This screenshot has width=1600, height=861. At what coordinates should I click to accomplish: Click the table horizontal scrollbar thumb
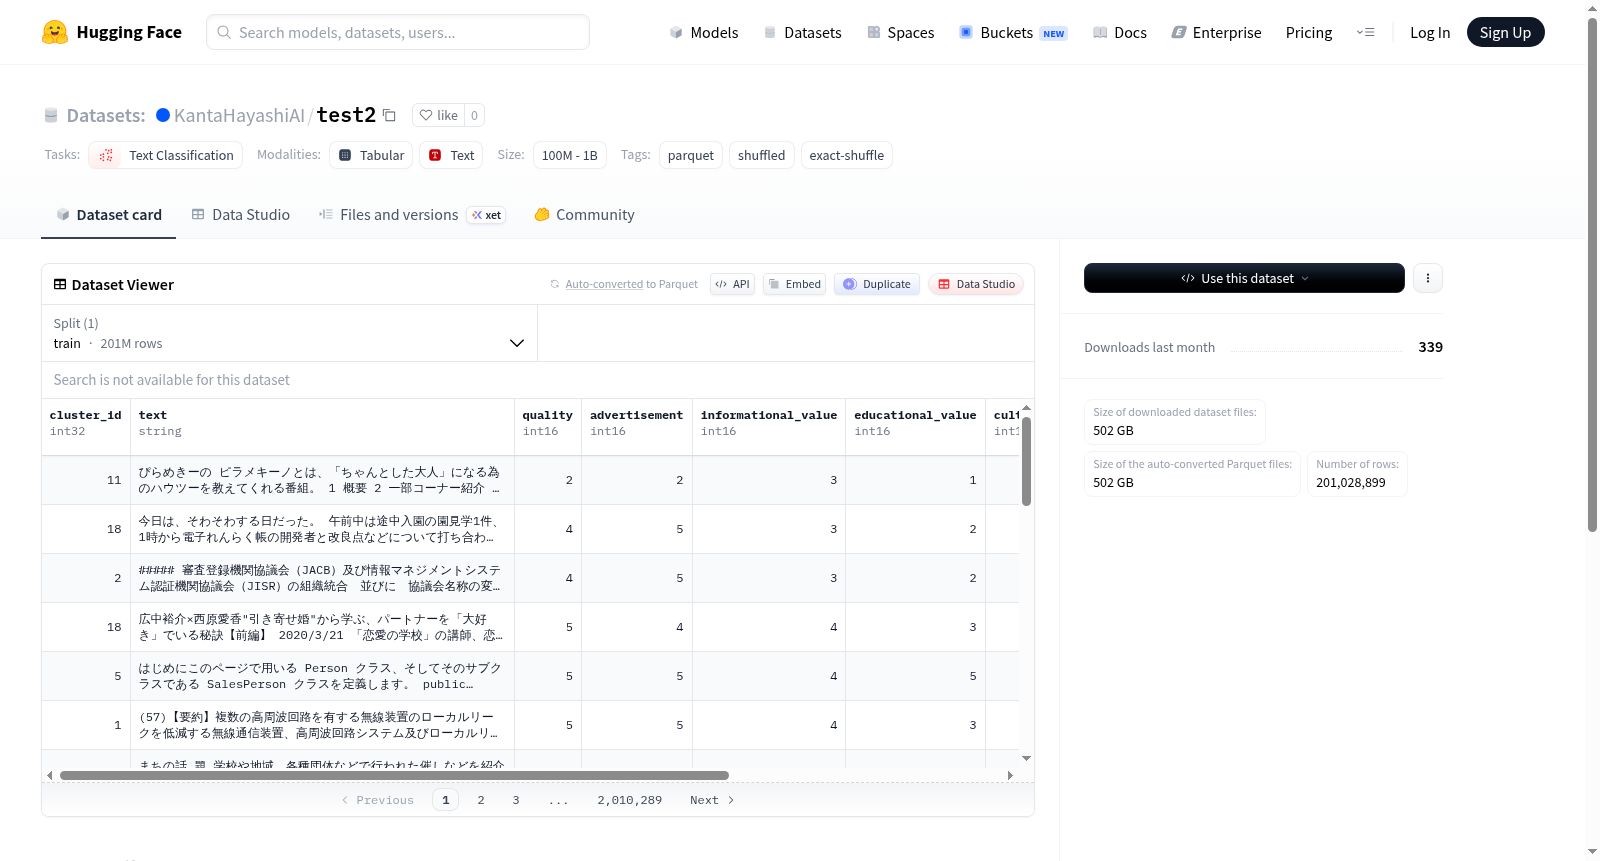click(394, 775)
